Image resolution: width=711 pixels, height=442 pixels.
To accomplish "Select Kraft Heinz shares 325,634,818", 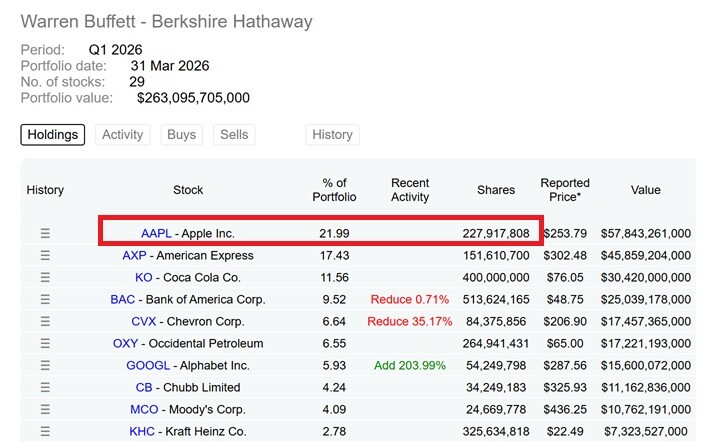I will point(496,432).
